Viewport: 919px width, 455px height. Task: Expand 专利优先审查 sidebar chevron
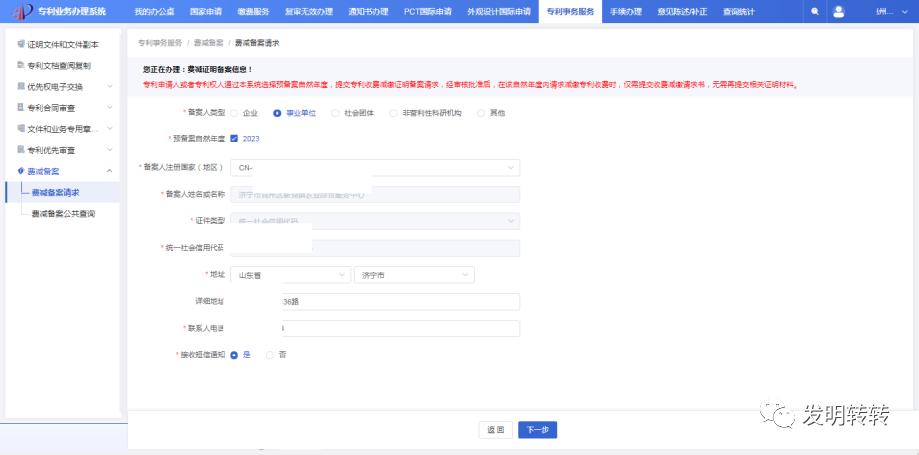[110, 150]
